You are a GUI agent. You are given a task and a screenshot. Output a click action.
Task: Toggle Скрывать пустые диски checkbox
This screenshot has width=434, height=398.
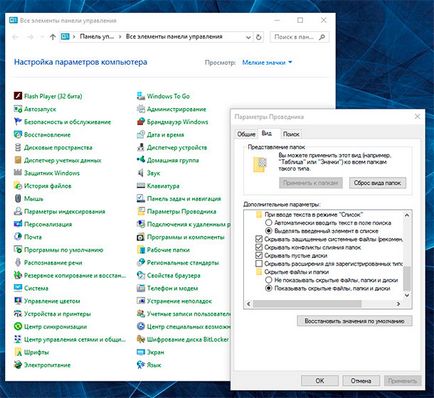tap(259, 256)
